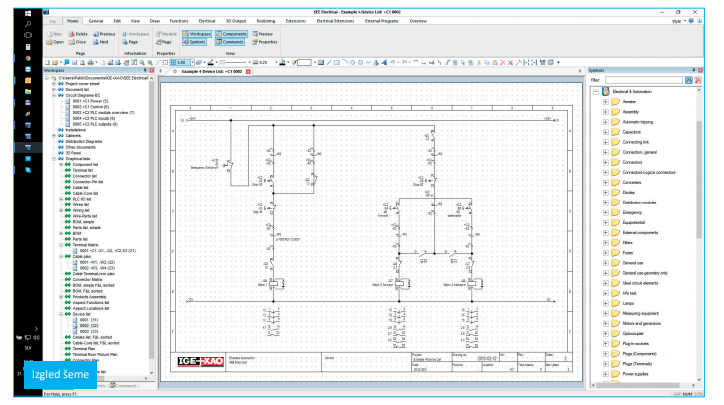Close the Example 4-Device List tab
This screenshot has width=724, height=405.
pyautogui.click(x=248, y=72)
